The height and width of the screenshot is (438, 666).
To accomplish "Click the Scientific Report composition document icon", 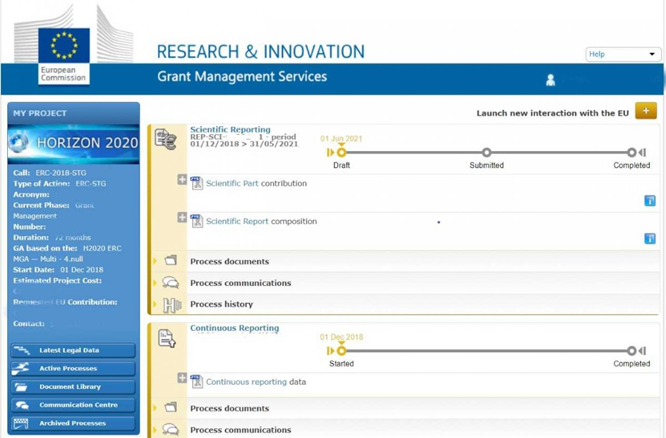I will pos(196,221).
